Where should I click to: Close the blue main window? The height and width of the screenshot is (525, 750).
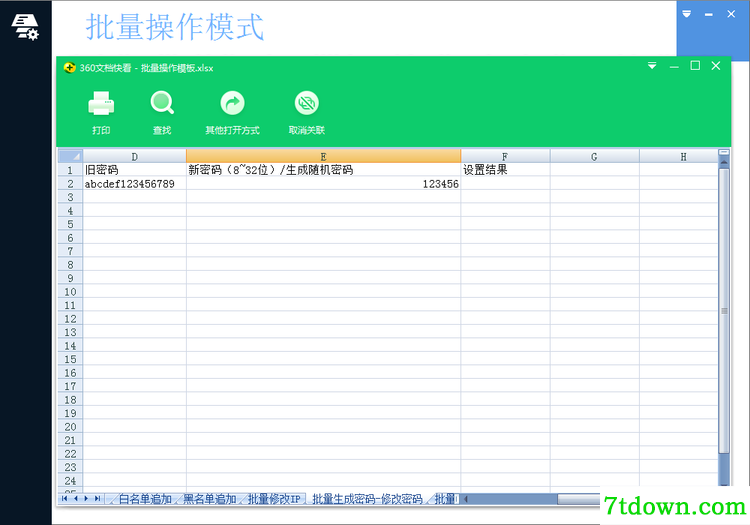pos(731,14)
